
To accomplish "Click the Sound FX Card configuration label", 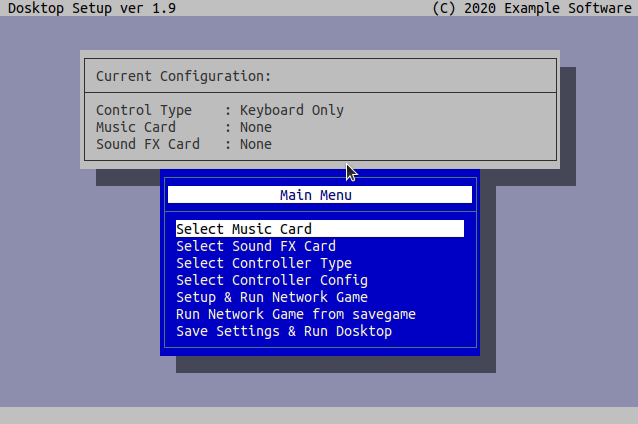I will 148,144.
